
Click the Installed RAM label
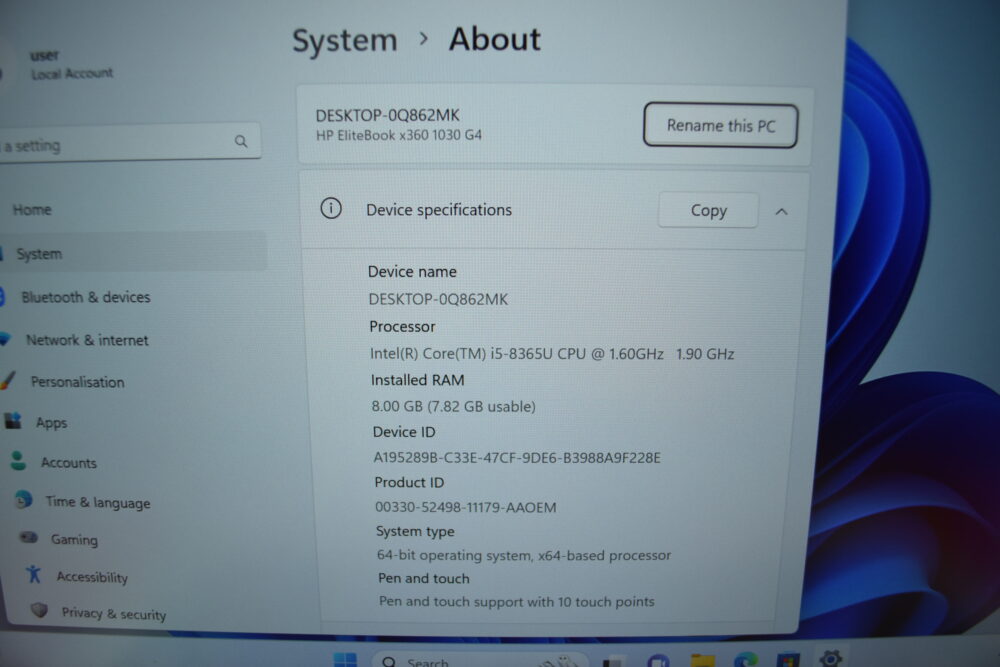418,380
